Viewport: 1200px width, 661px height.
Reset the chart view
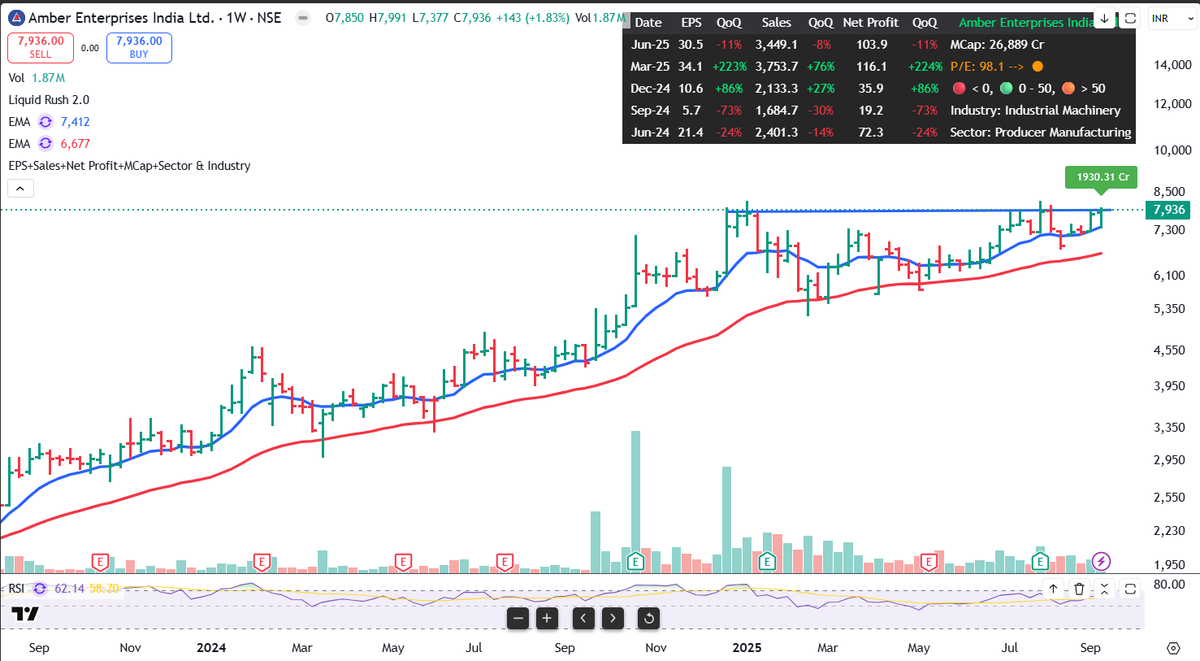(x=649, y=618)
